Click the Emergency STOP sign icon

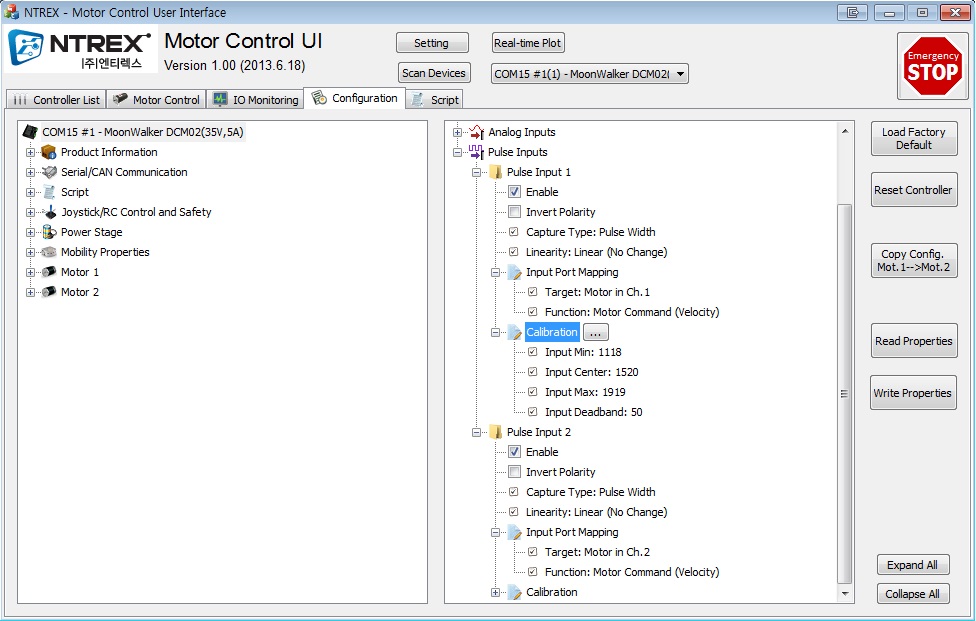(932, 66)
